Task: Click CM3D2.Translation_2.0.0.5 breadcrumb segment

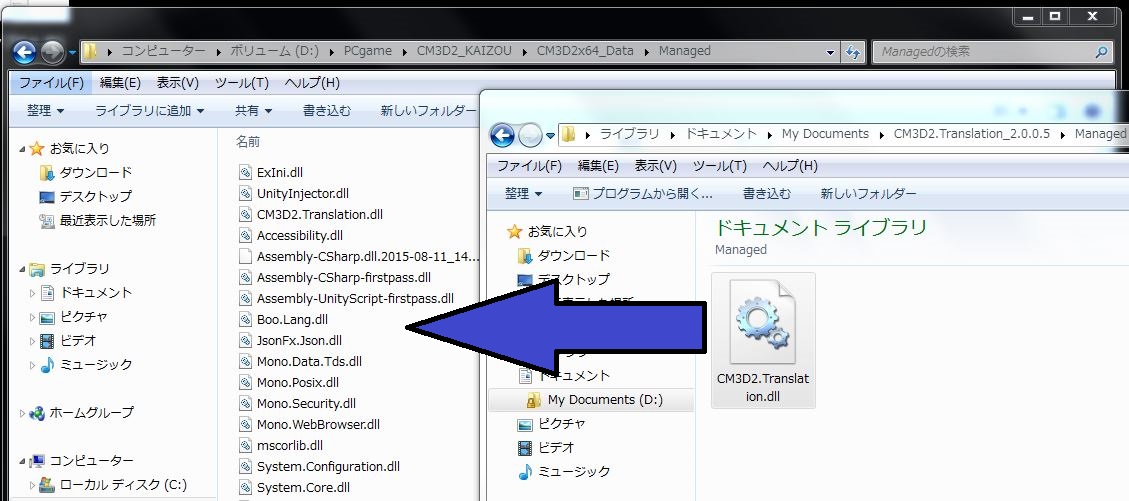Action: tap(972, 134)
